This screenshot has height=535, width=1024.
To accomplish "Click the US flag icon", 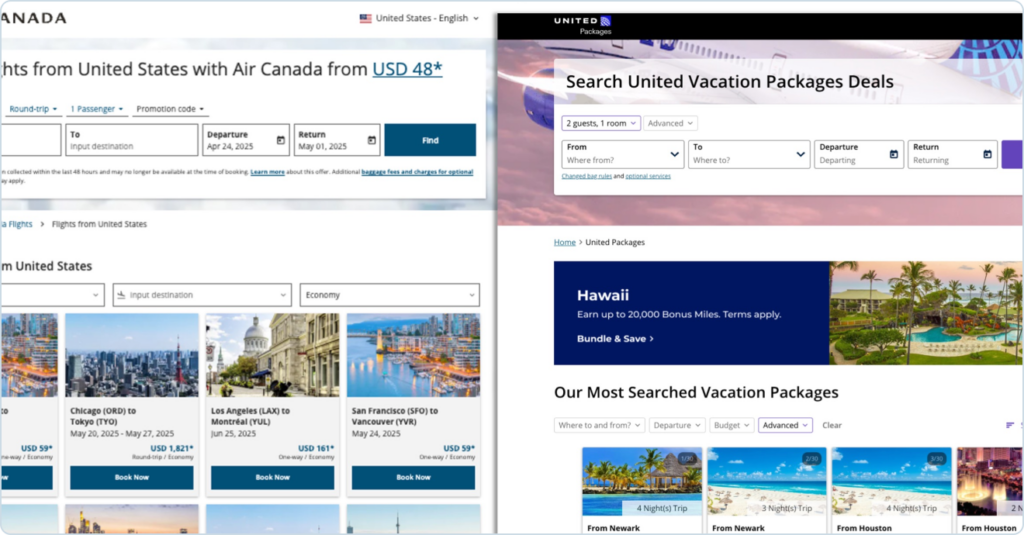I will [x=365, y=18].
